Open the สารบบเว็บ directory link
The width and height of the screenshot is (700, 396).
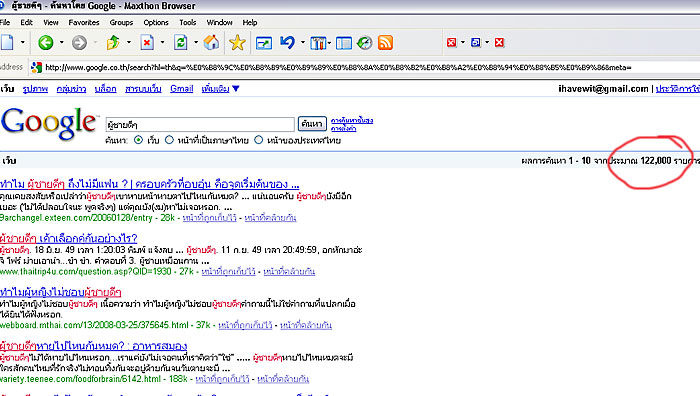click(x=143, y=88)
